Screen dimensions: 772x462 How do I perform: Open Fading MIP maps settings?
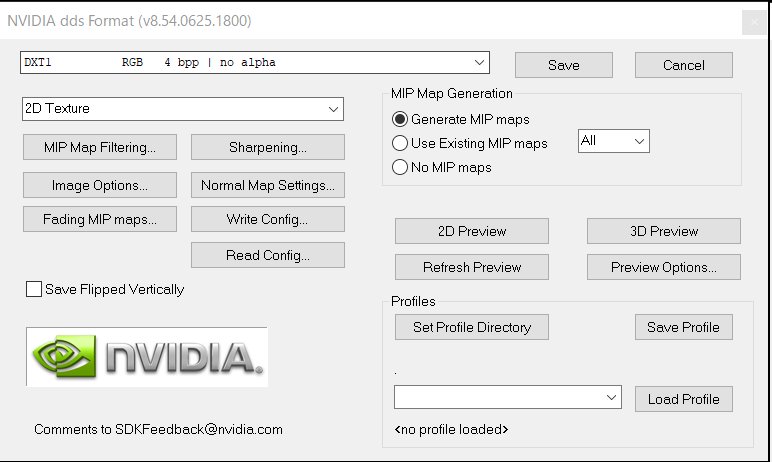coord(100,219)
